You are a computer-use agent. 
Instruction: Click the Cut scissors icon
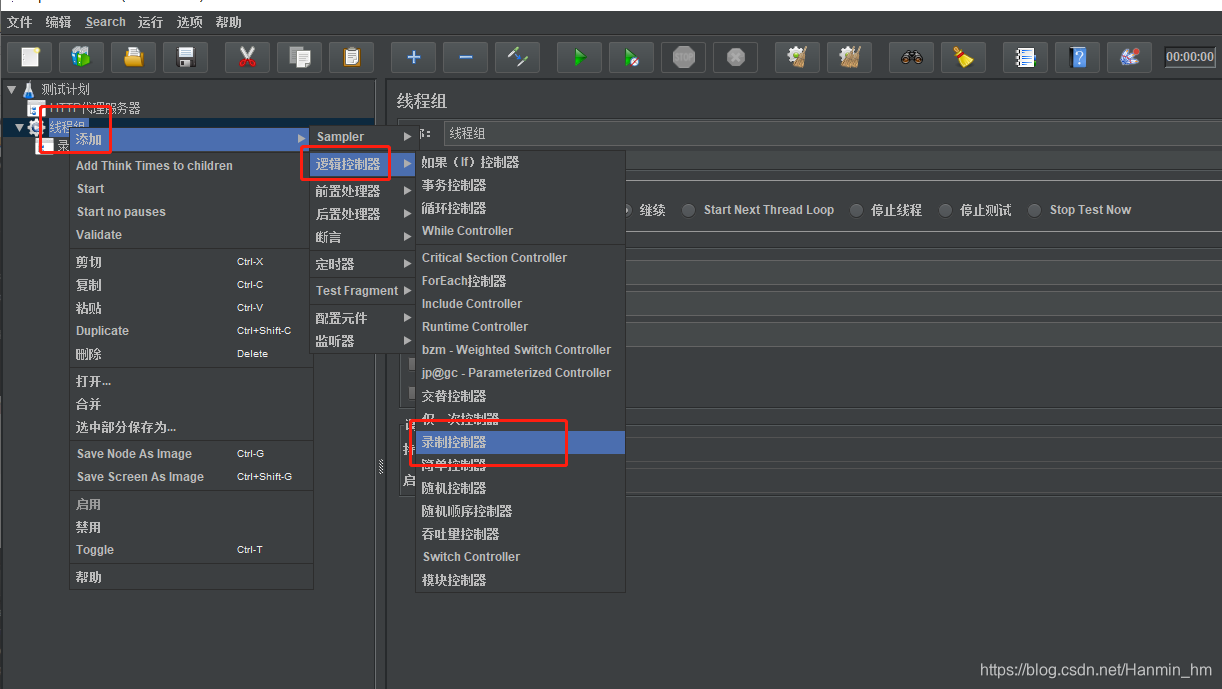247,57
